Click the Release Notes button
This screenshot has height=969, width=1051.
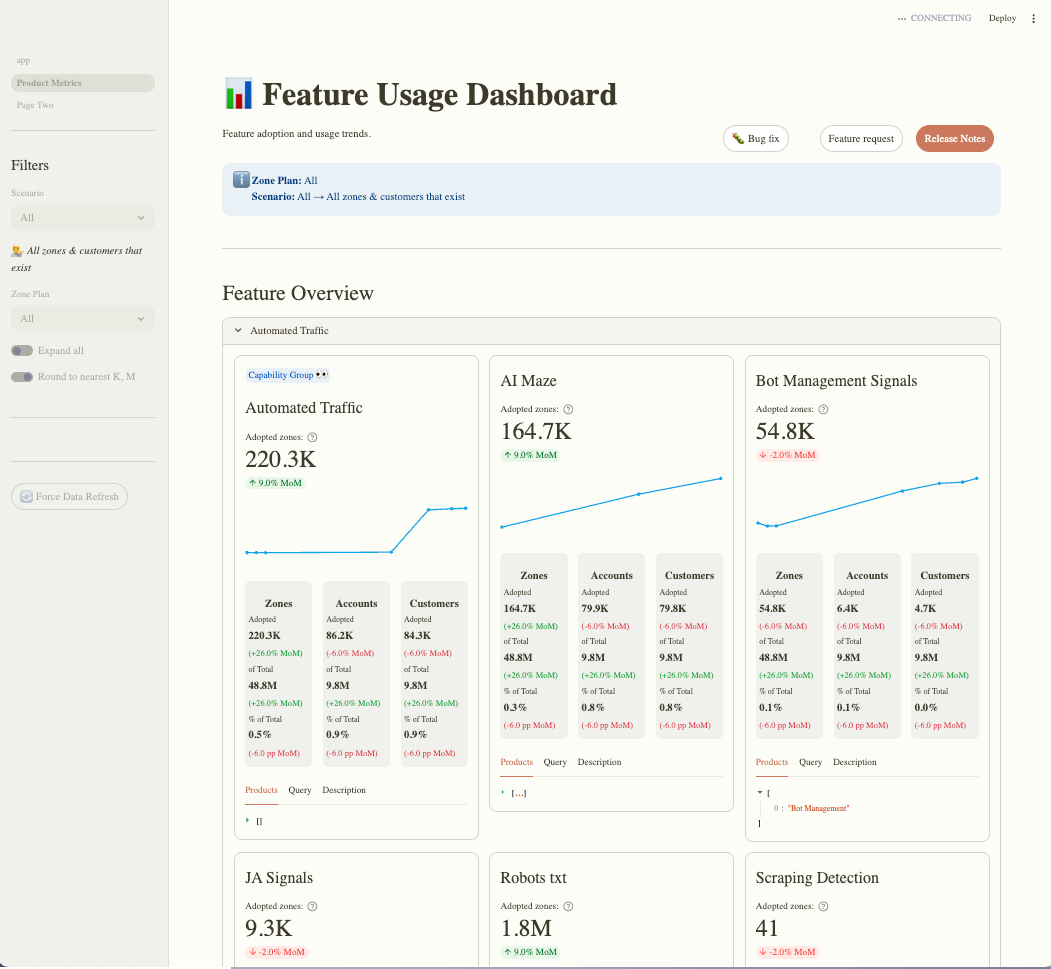(x=954, y=139)
